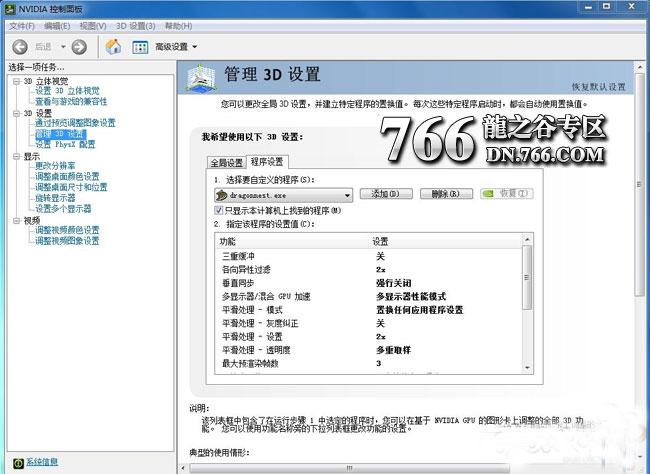The image size is (650, 474).
Task: Click the main panel vertical scrollbar thumb
Action: coord(639,185)
